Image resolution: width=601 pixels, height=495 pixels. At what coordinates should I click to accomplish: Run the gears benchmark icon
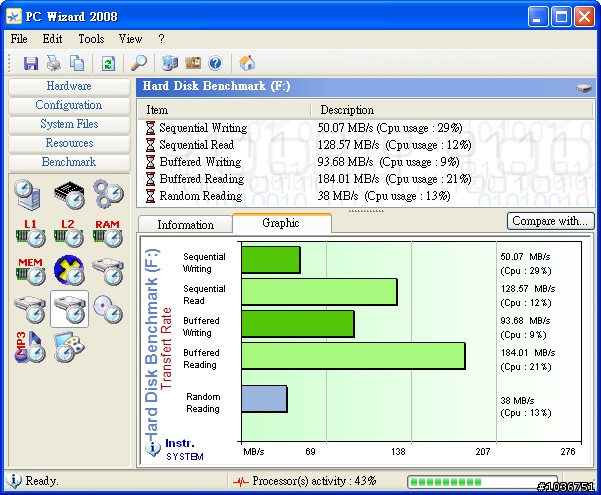(108, 194)
